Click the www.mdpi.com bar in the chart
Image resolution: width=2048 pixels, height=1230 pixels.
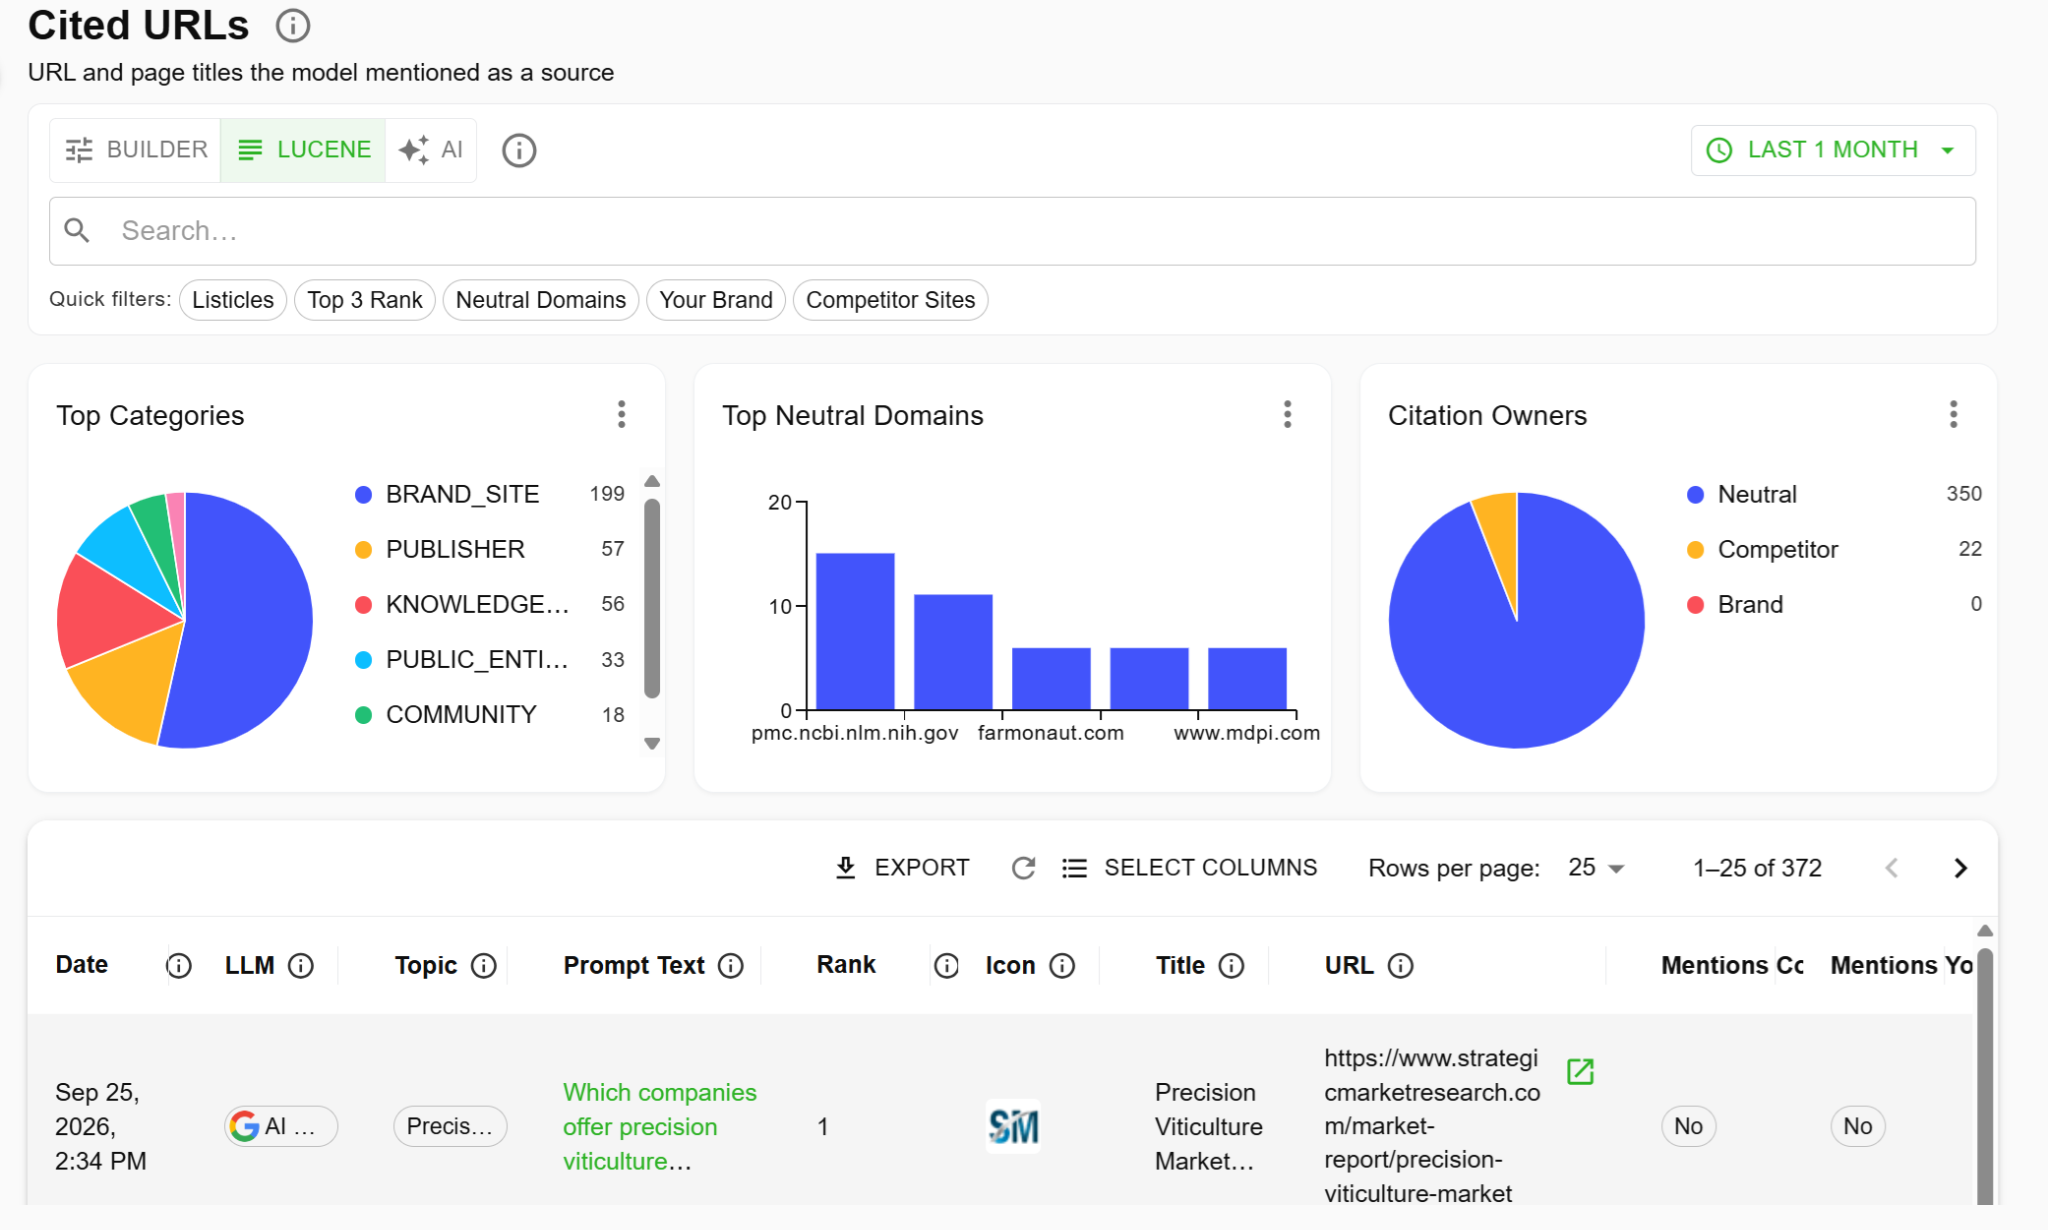tap(1247, 679)
